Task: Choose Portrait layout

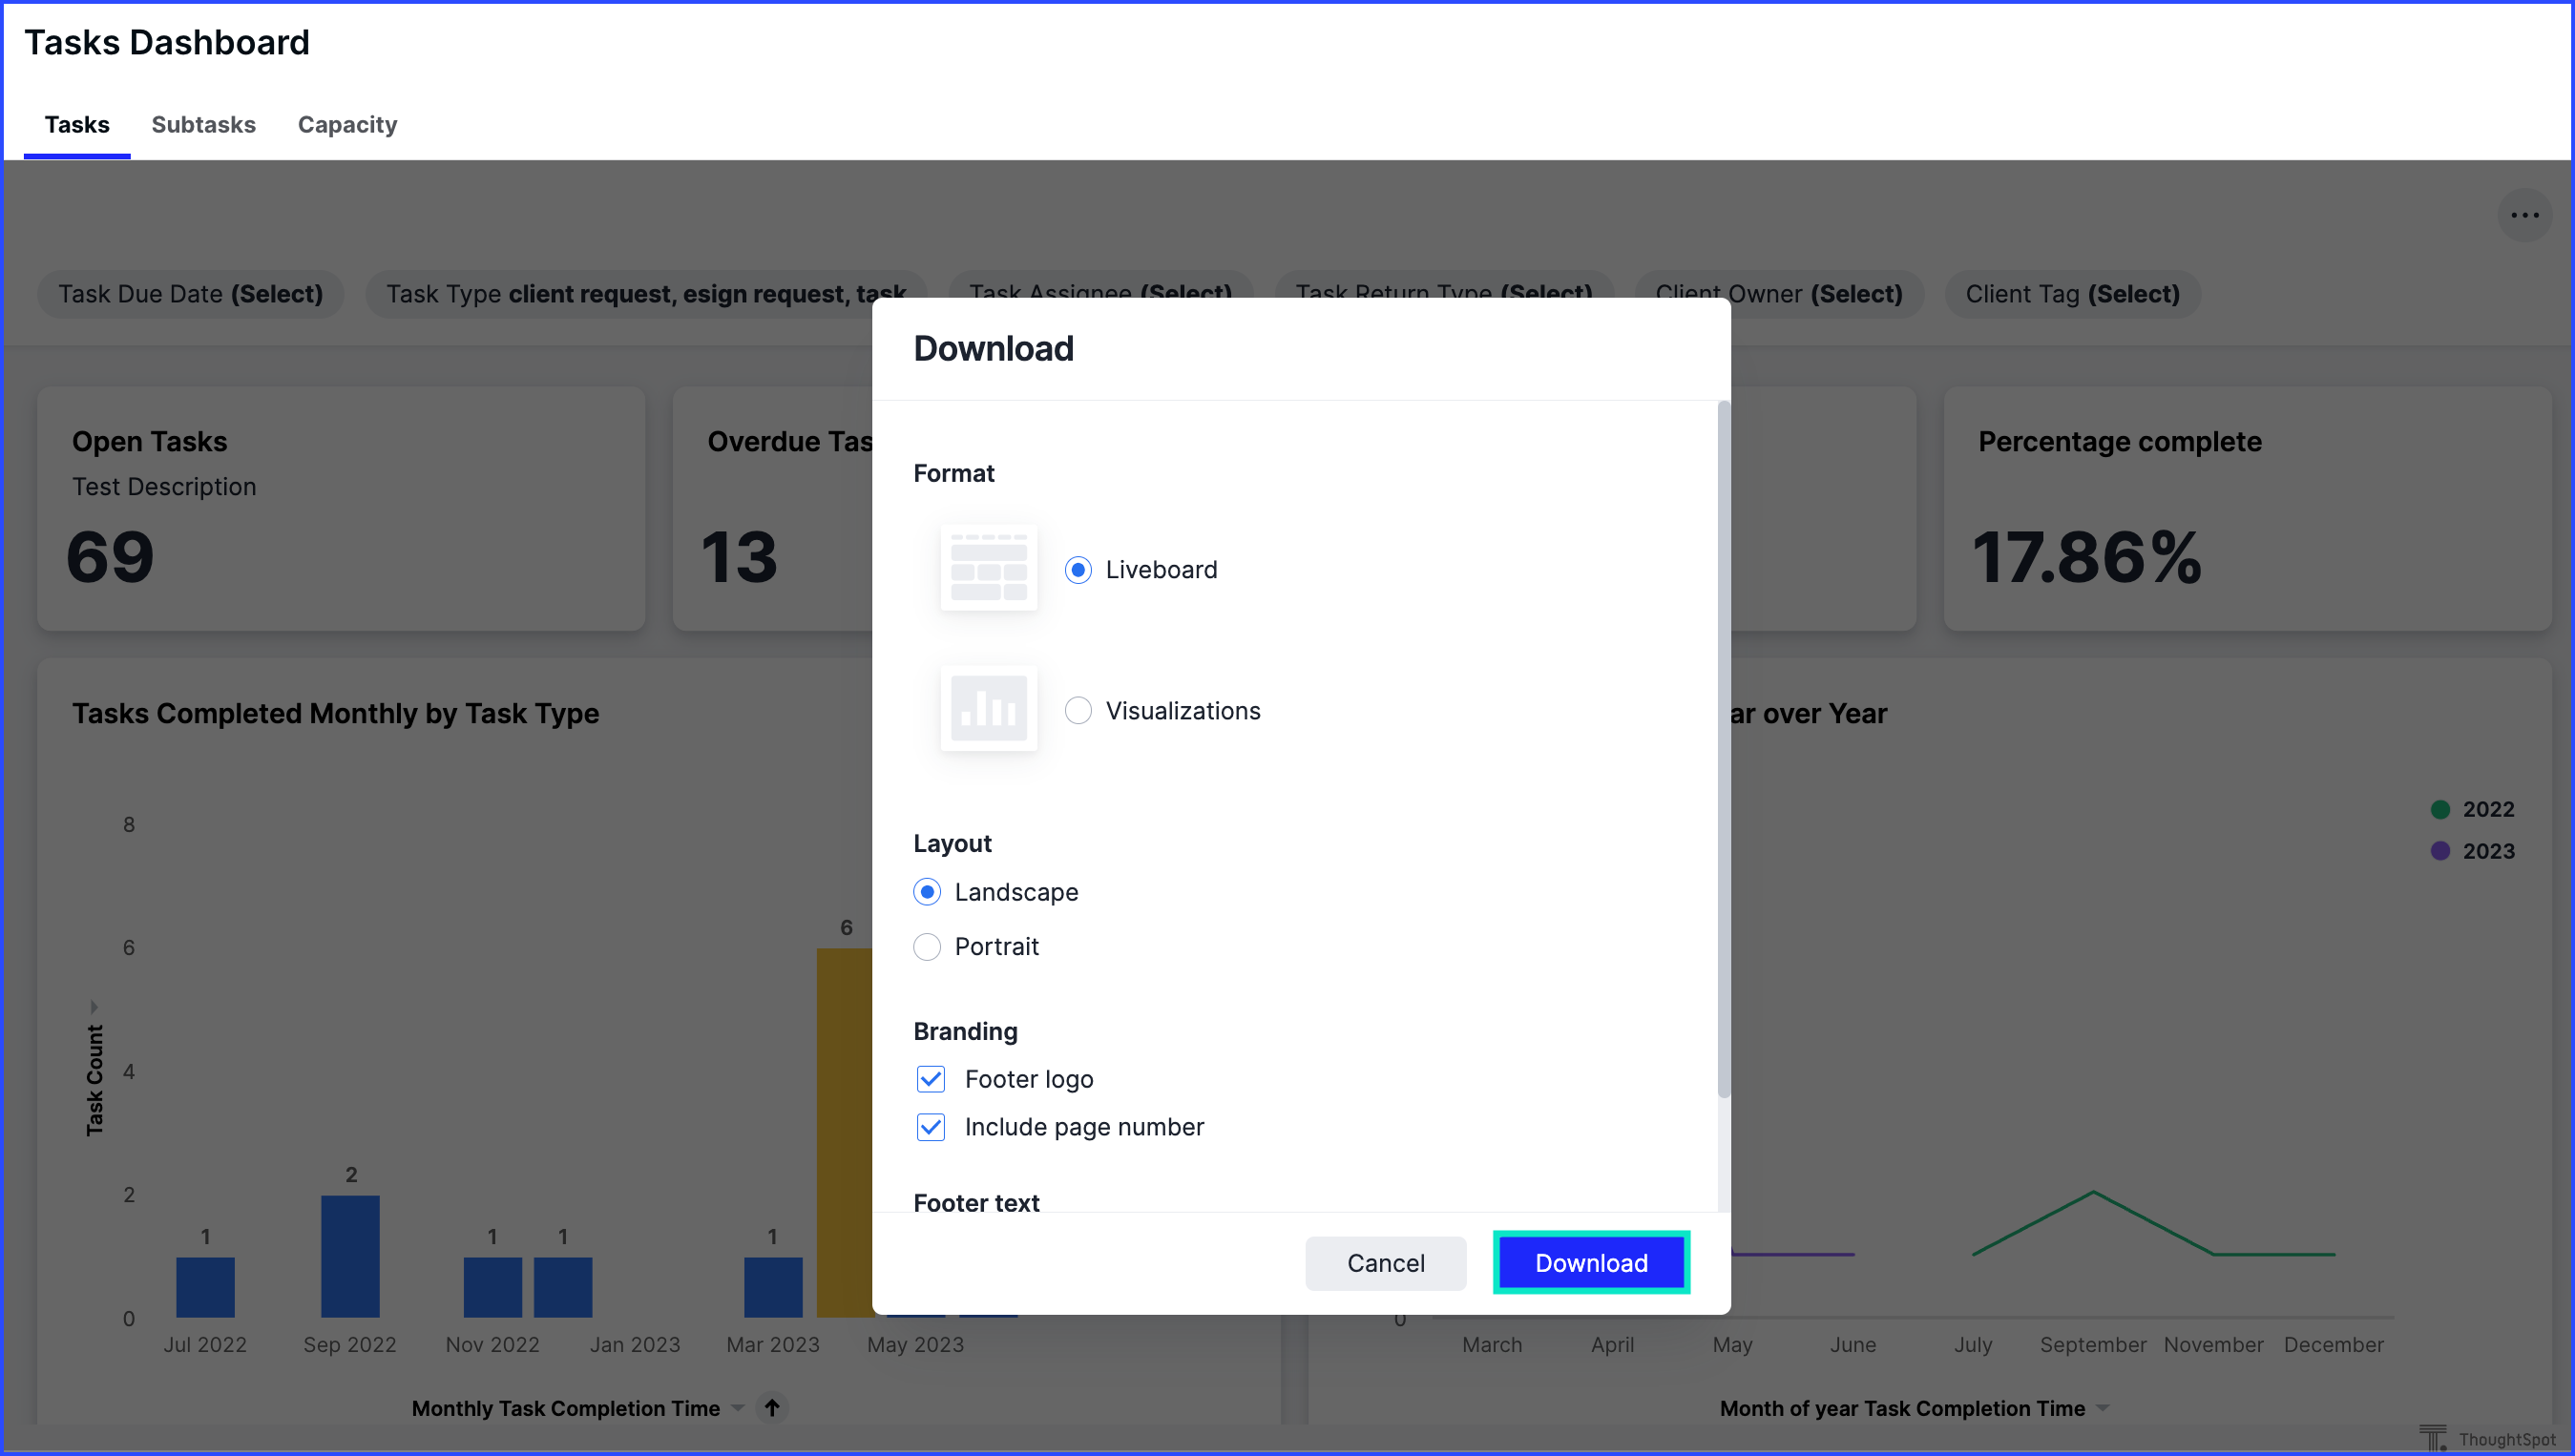Action: (x=927, y=946)
